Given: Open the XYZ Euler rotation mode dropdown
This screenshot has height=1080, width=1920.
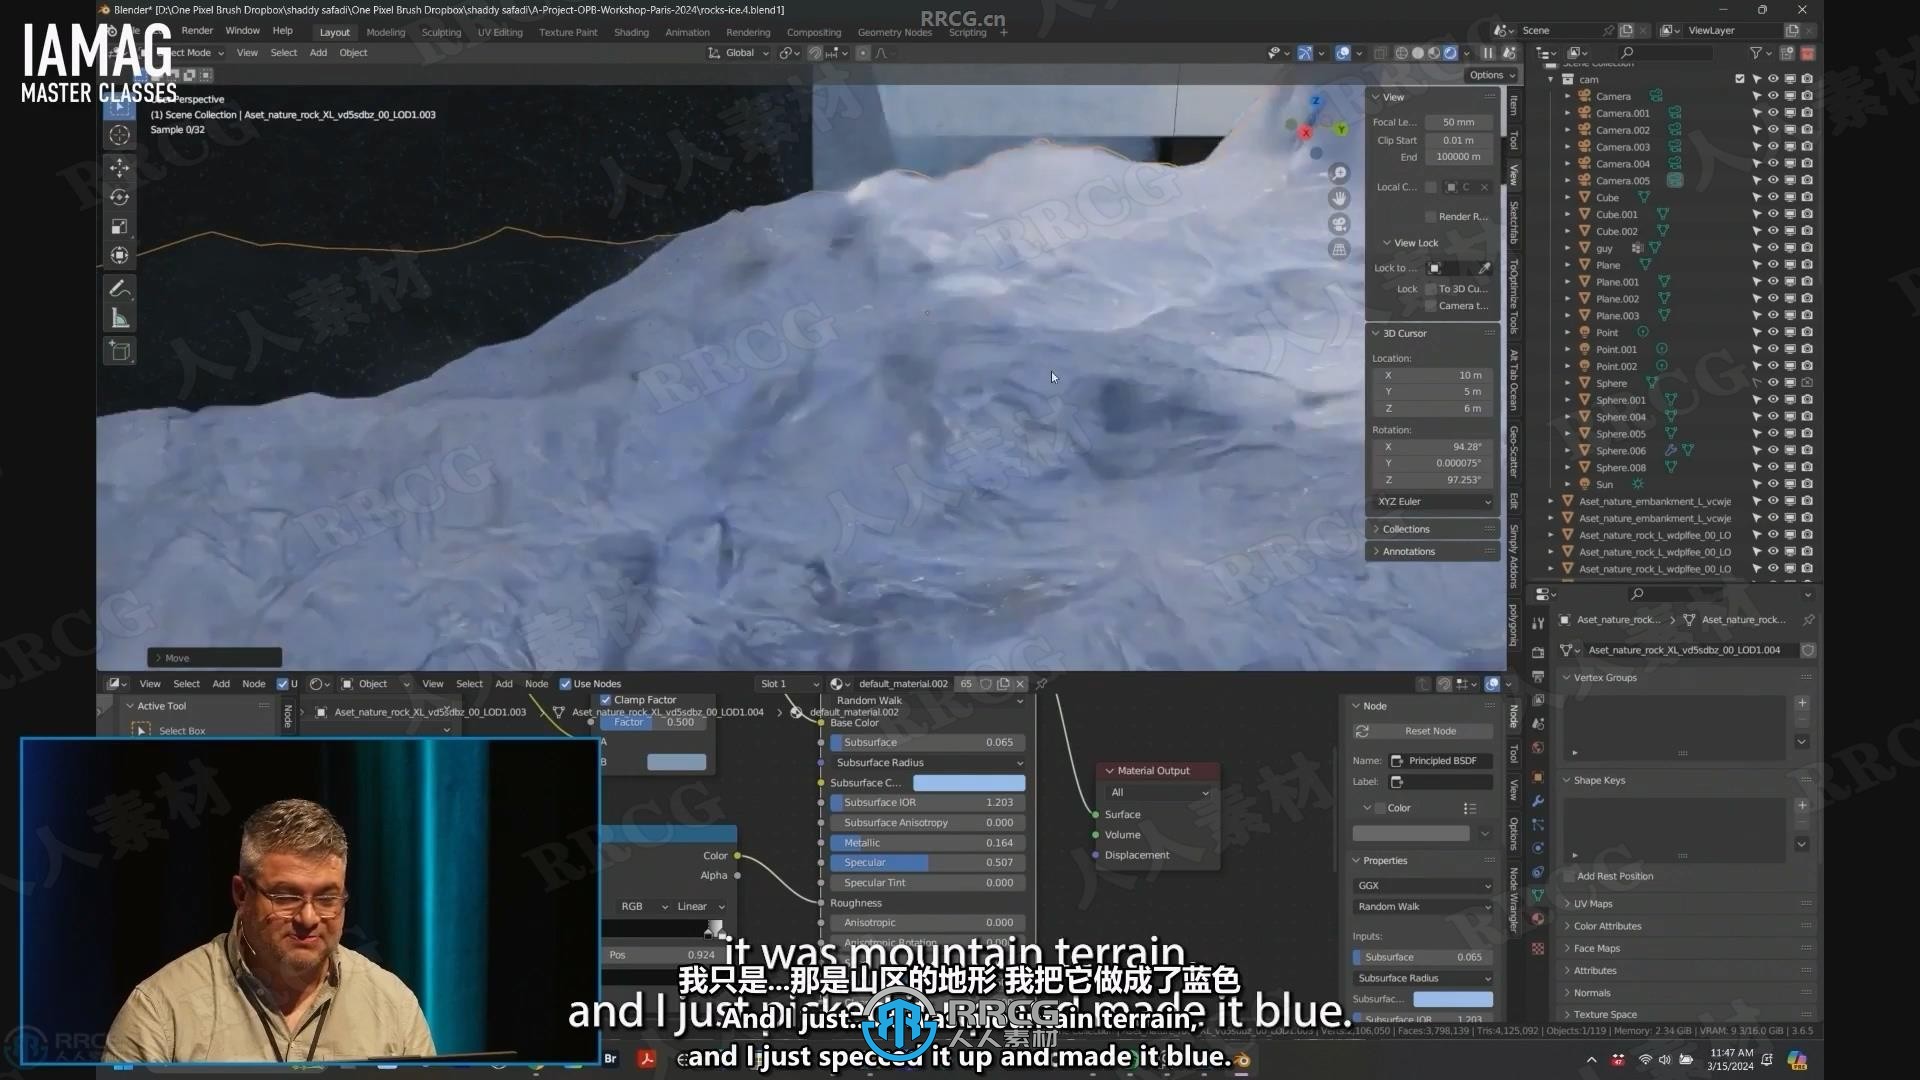Looking at the screenshot, I should click(1433, 502).
